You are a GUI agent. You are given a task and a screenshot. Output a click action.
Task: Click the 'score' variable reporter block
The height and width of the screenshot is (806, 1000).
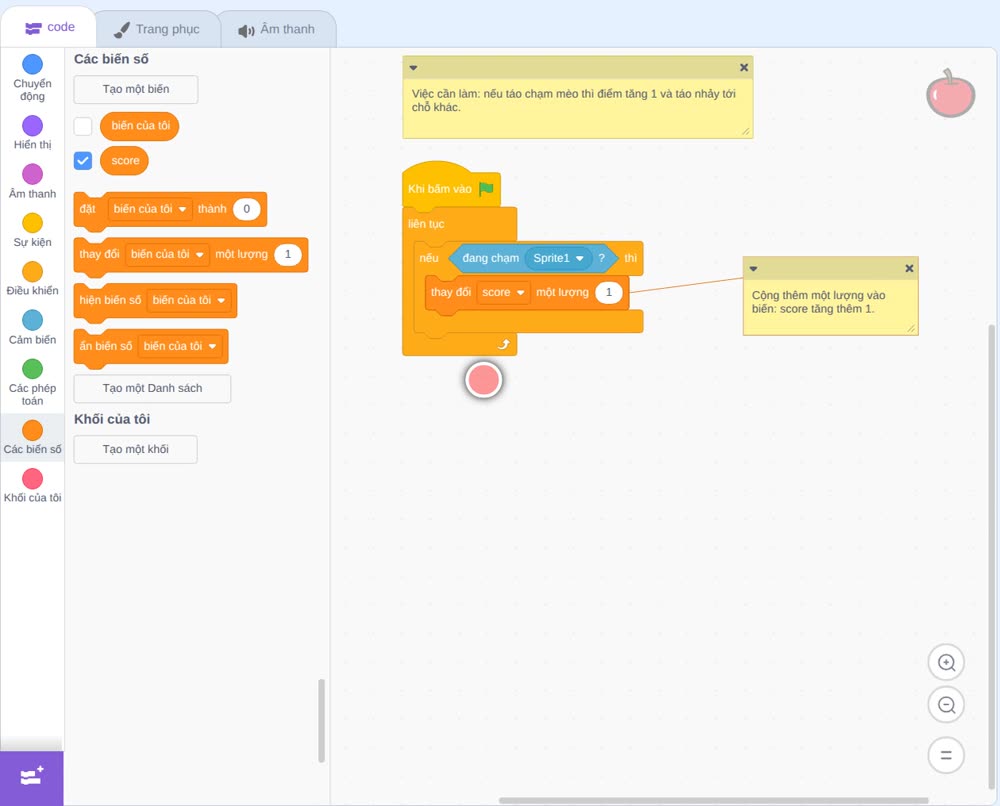click(x=124, y=161)
